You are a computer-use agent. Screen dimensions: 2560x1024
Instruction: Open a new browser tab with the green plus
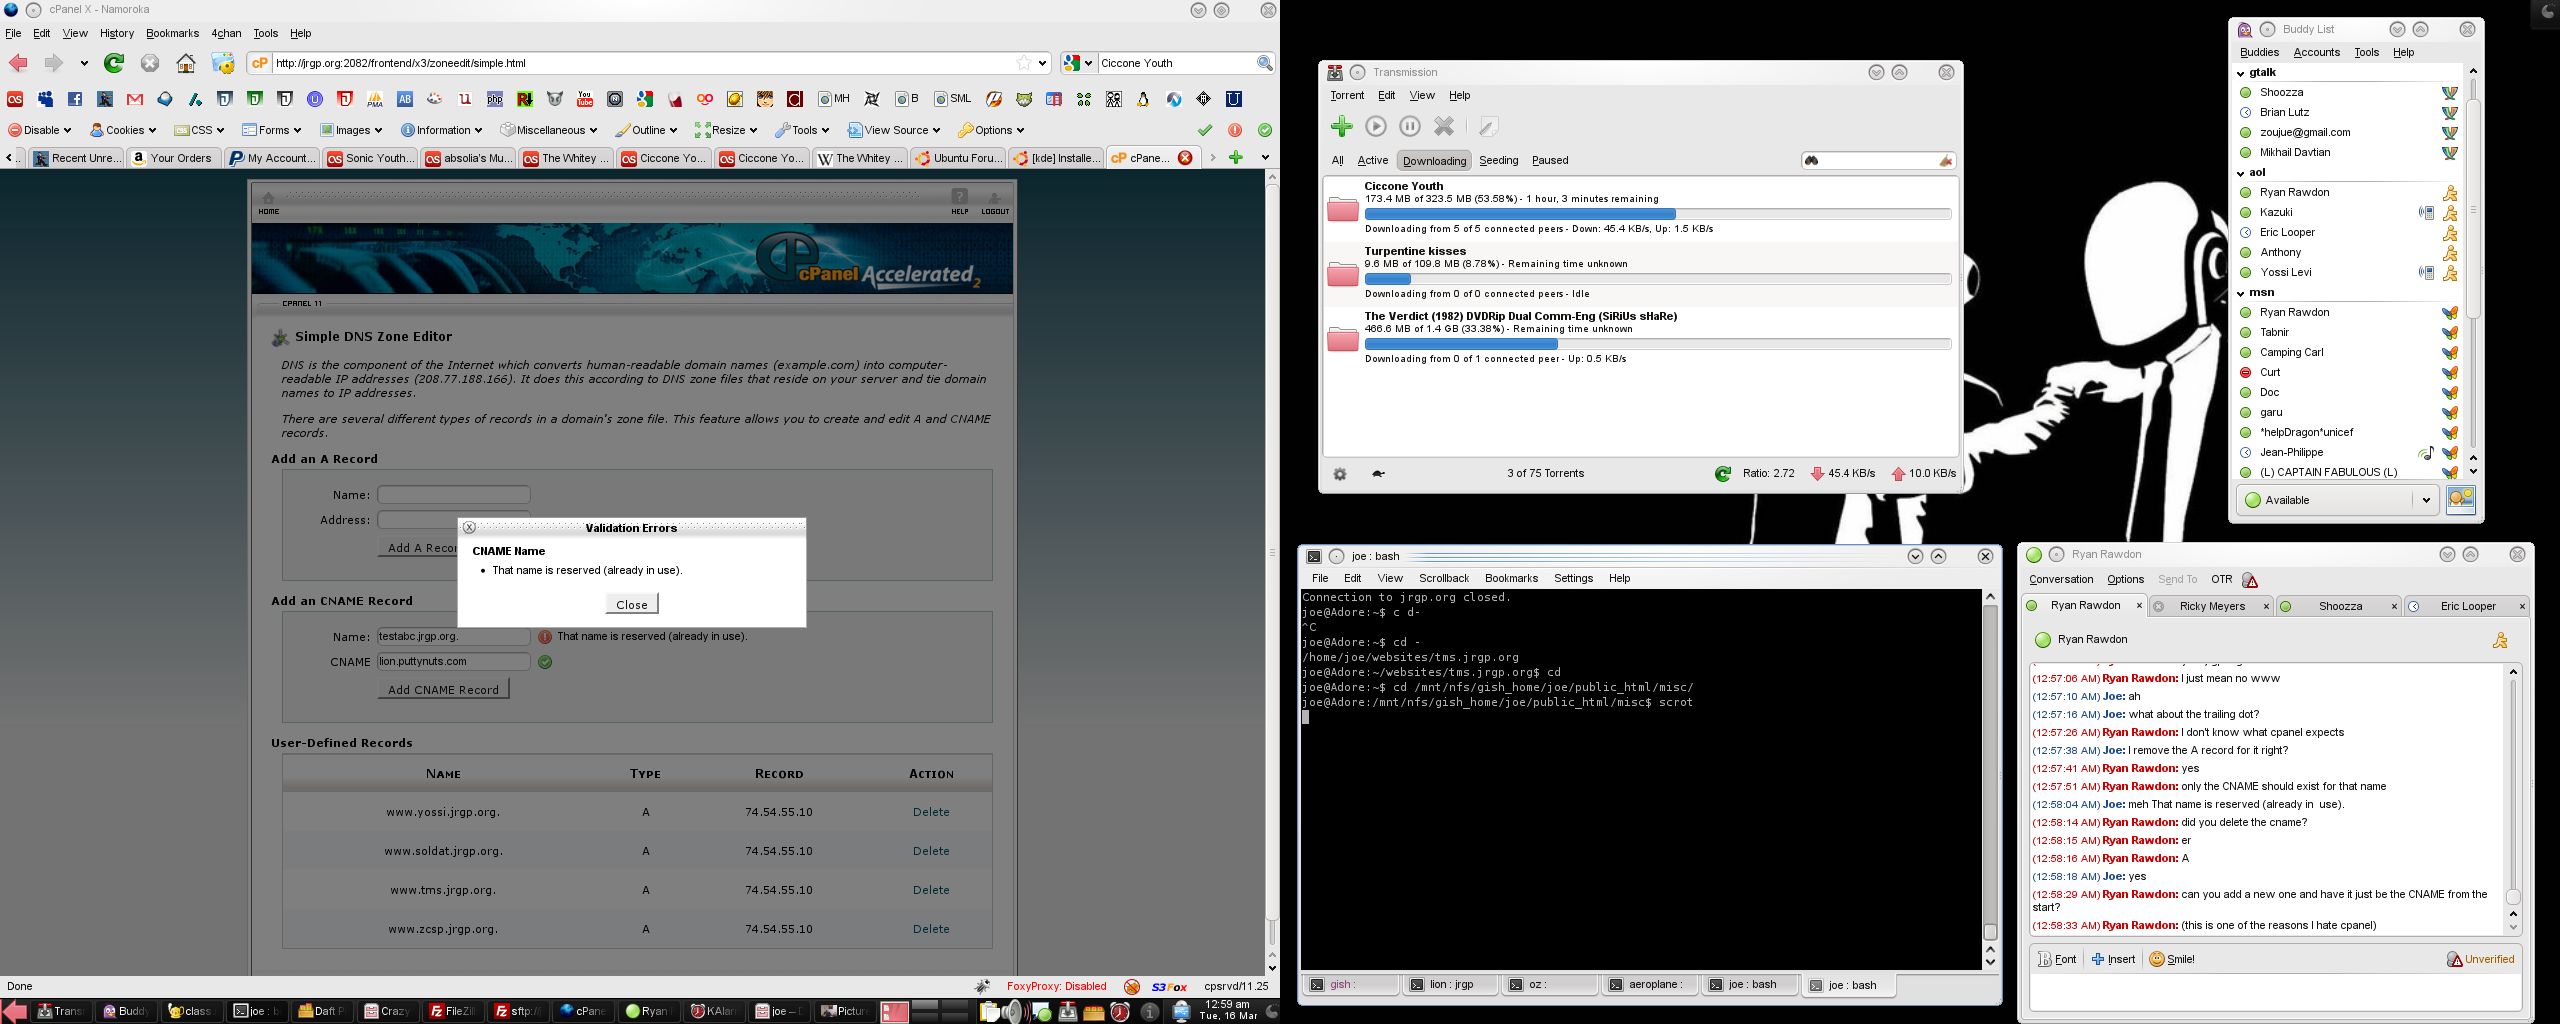(x=1236, y=157)
